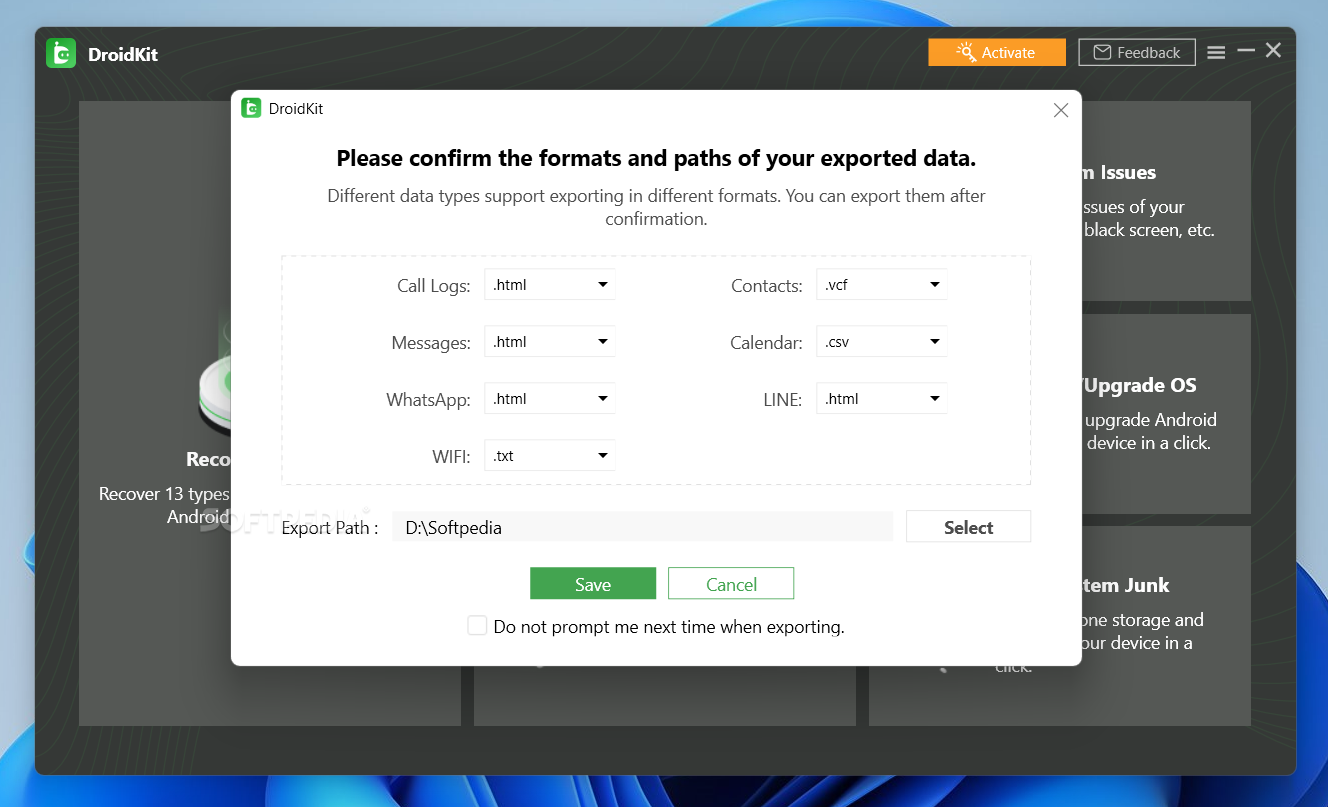Screen dimensions: 1328x807
Task: Click the dialog heading about exported data
Action: [x=656, y=158]
